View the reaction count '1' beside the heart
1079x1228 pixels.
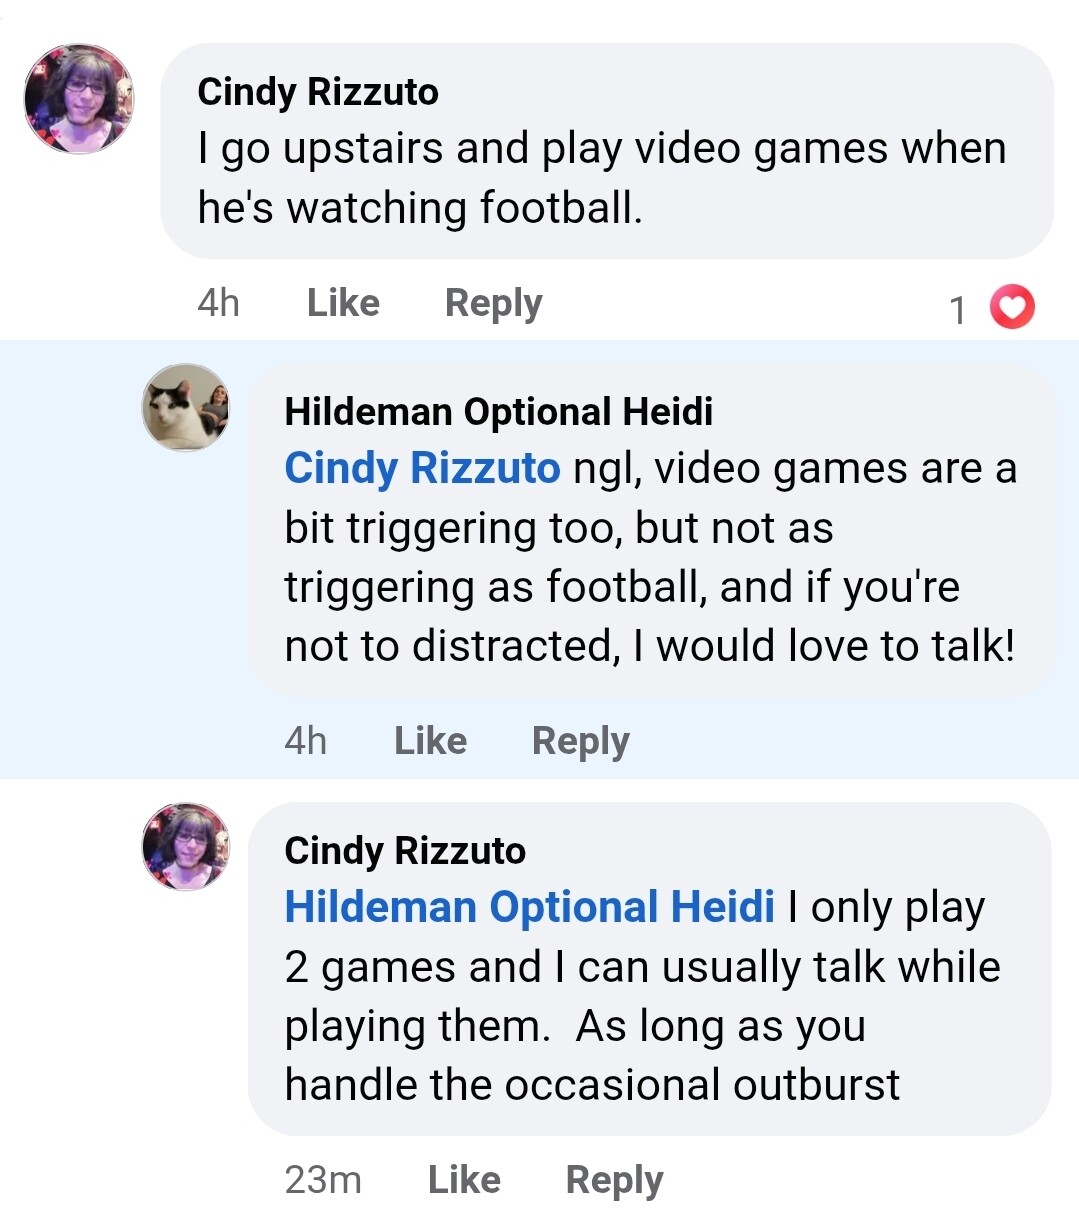pyautogui.click(x=958, y=310)
